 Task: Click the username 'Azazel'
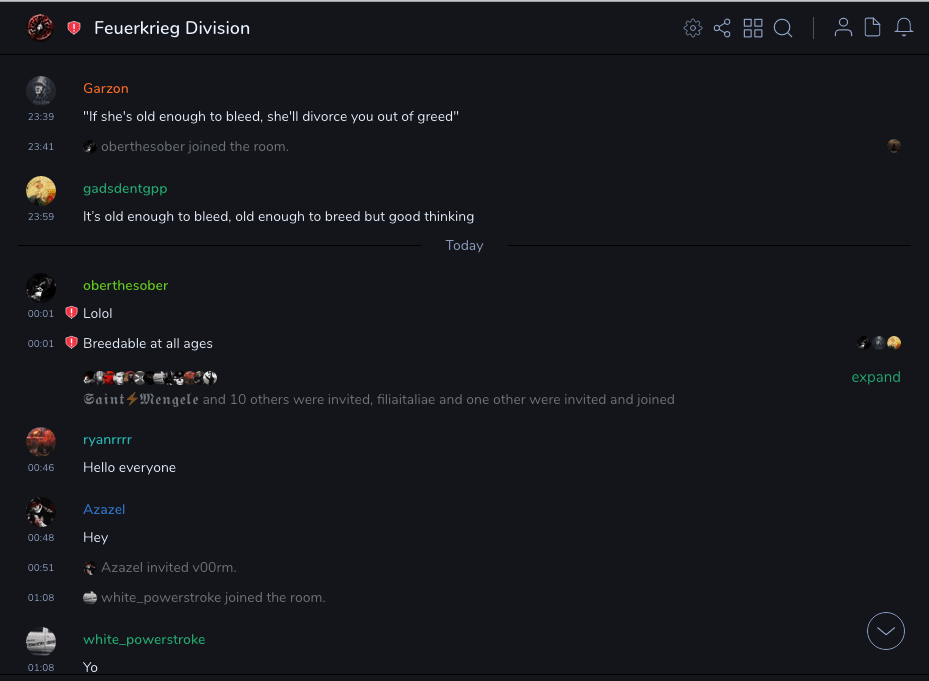(104, 509)
